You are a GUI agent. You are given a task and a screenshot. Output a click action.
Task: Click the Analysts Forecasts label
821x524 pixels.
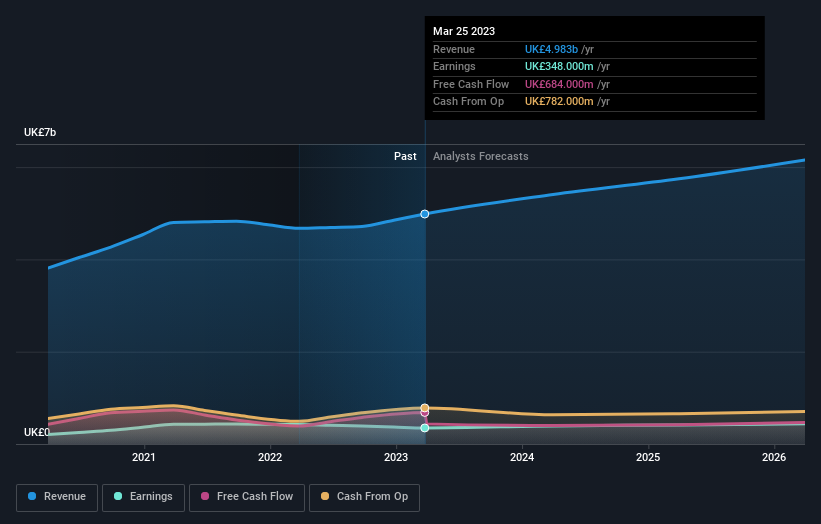click(481, 156)
